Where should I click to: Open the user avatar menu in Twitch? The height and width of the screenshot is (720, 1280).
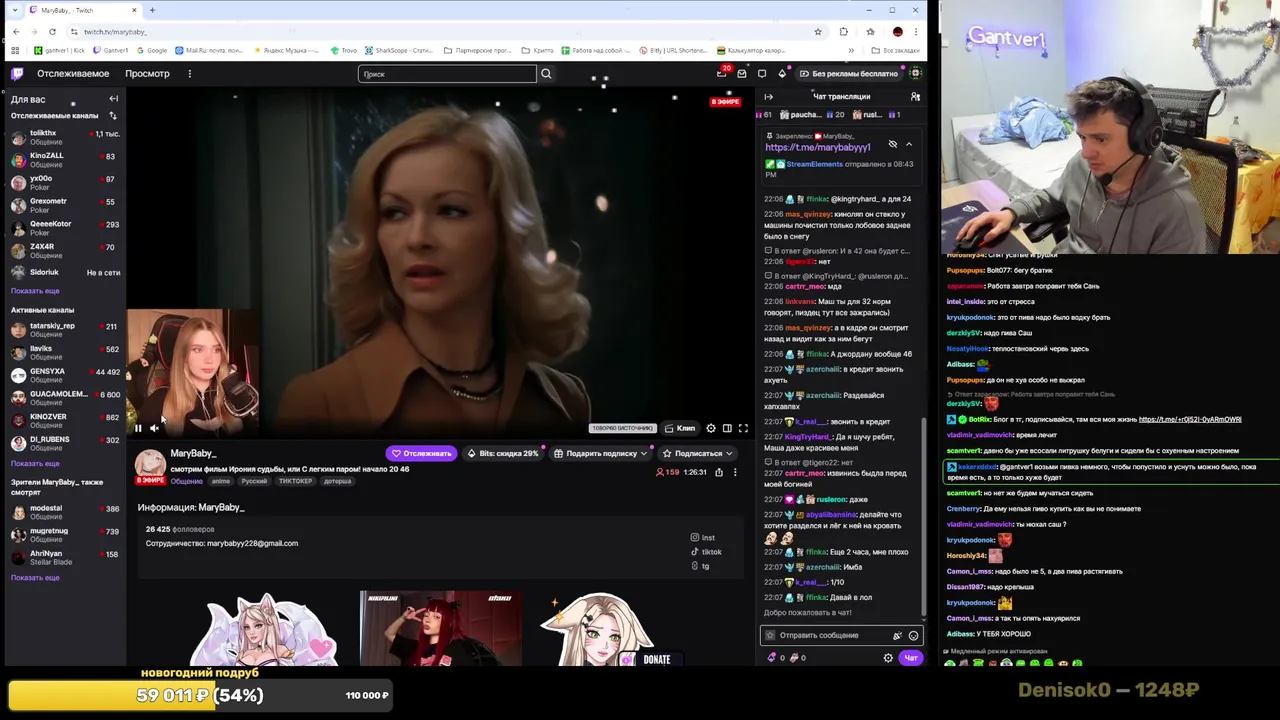(915, 73)
